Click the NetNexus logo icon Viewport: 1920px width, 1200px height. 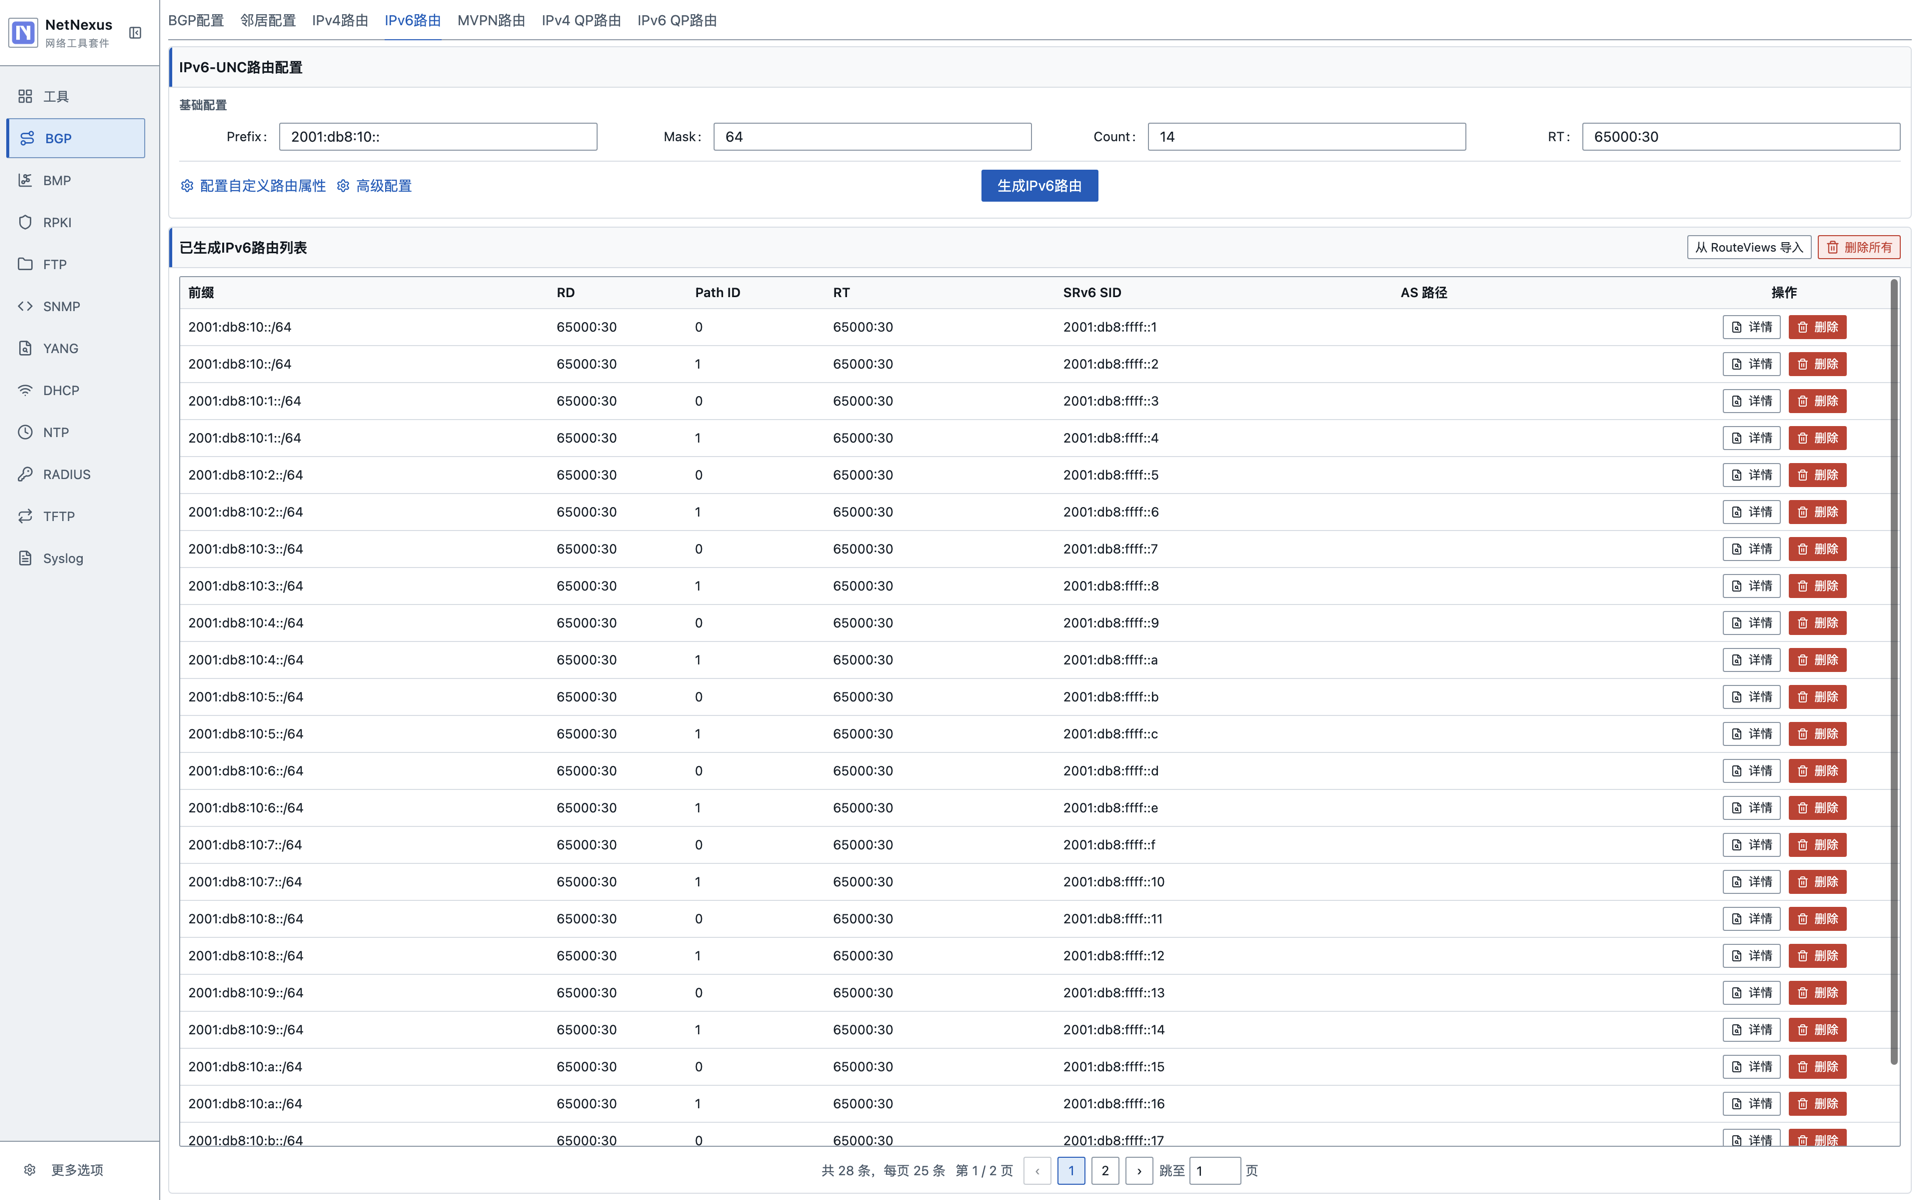tap(23, 33)
